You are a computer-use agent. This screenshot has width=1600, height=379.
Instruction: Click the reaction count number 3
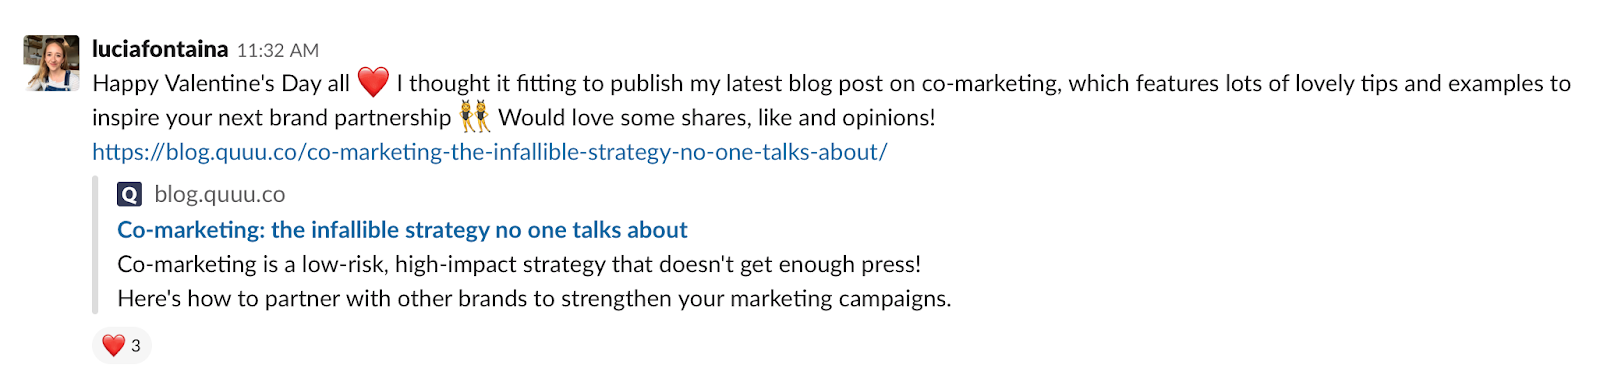(x=136, y=346)
